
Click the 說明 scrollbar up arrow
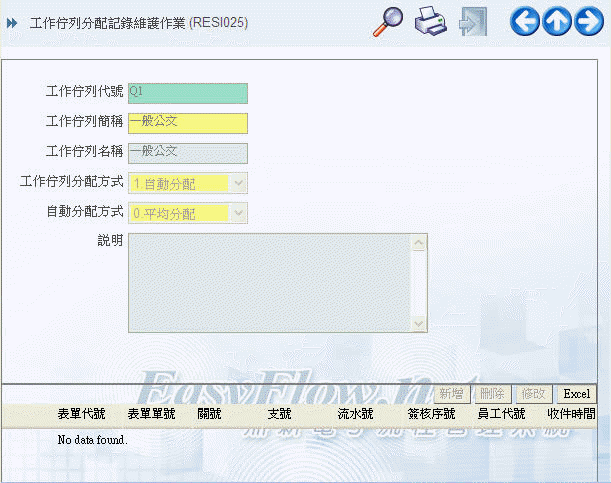419,242
